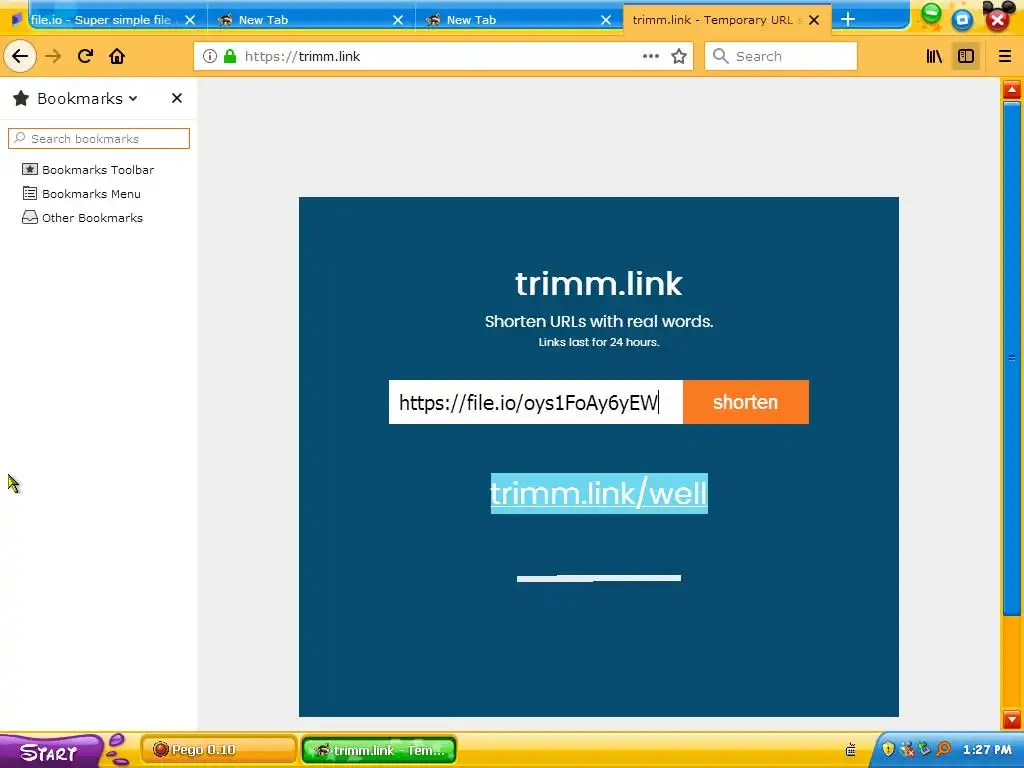
Task: Click the forward navigation arrow
Action: [x=53, y=56]
